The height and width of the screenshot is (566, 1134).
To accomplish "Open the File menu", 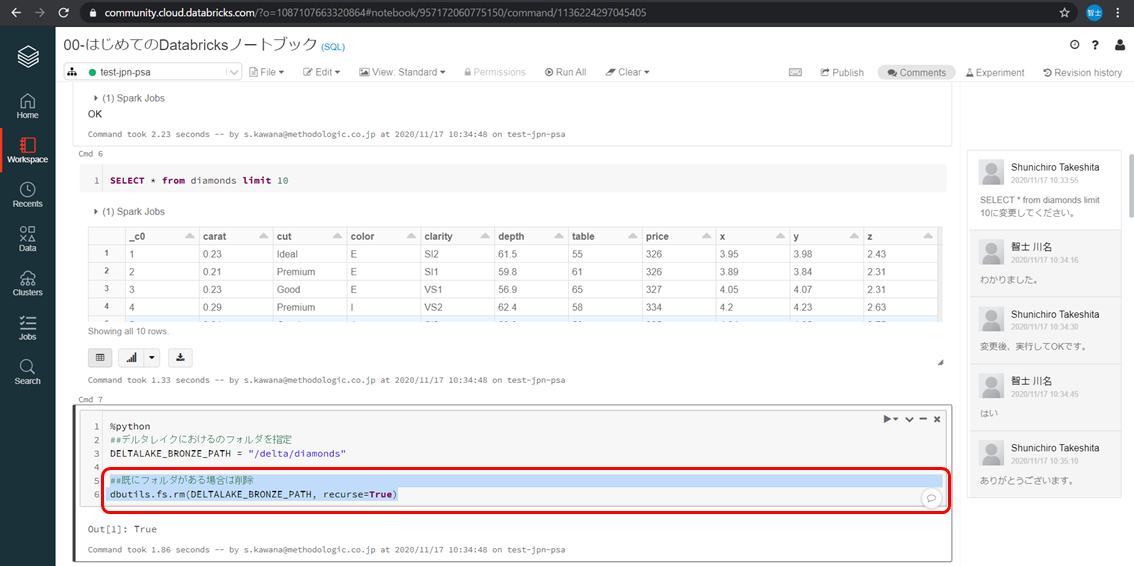I will click(267, 72).
